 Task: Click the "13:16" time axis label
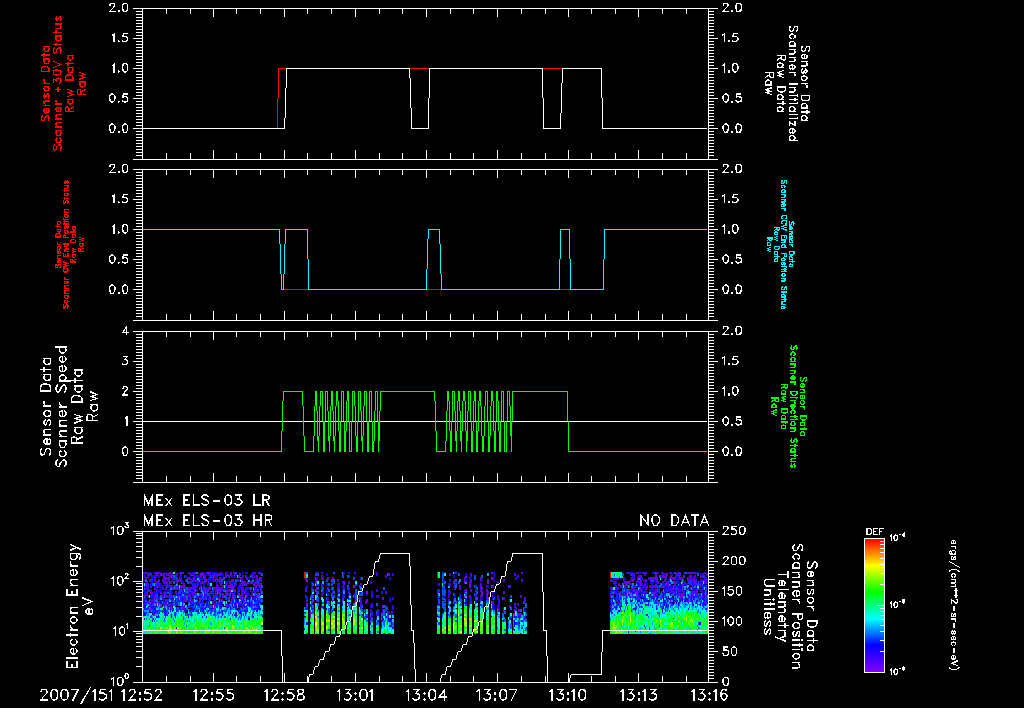[x=709, y=695]
